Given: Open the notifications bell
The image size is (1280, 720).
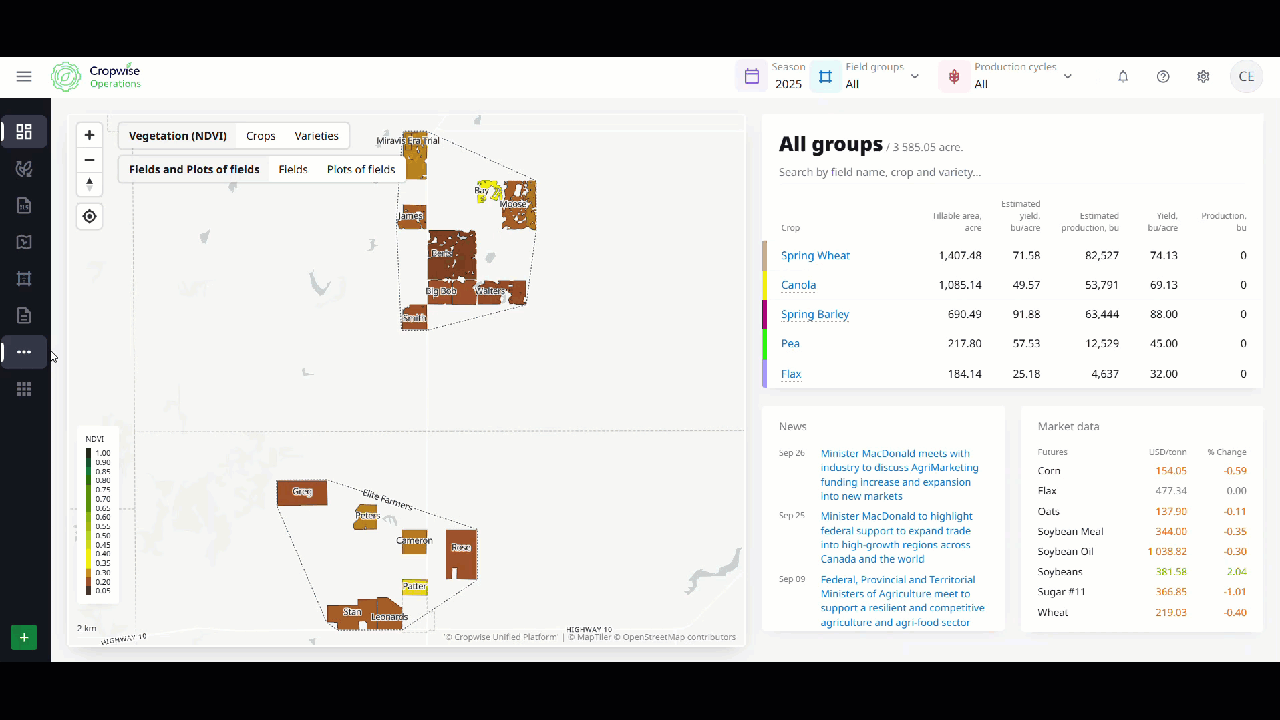Looking at the screenshot, I should [x=1123, y=77].
